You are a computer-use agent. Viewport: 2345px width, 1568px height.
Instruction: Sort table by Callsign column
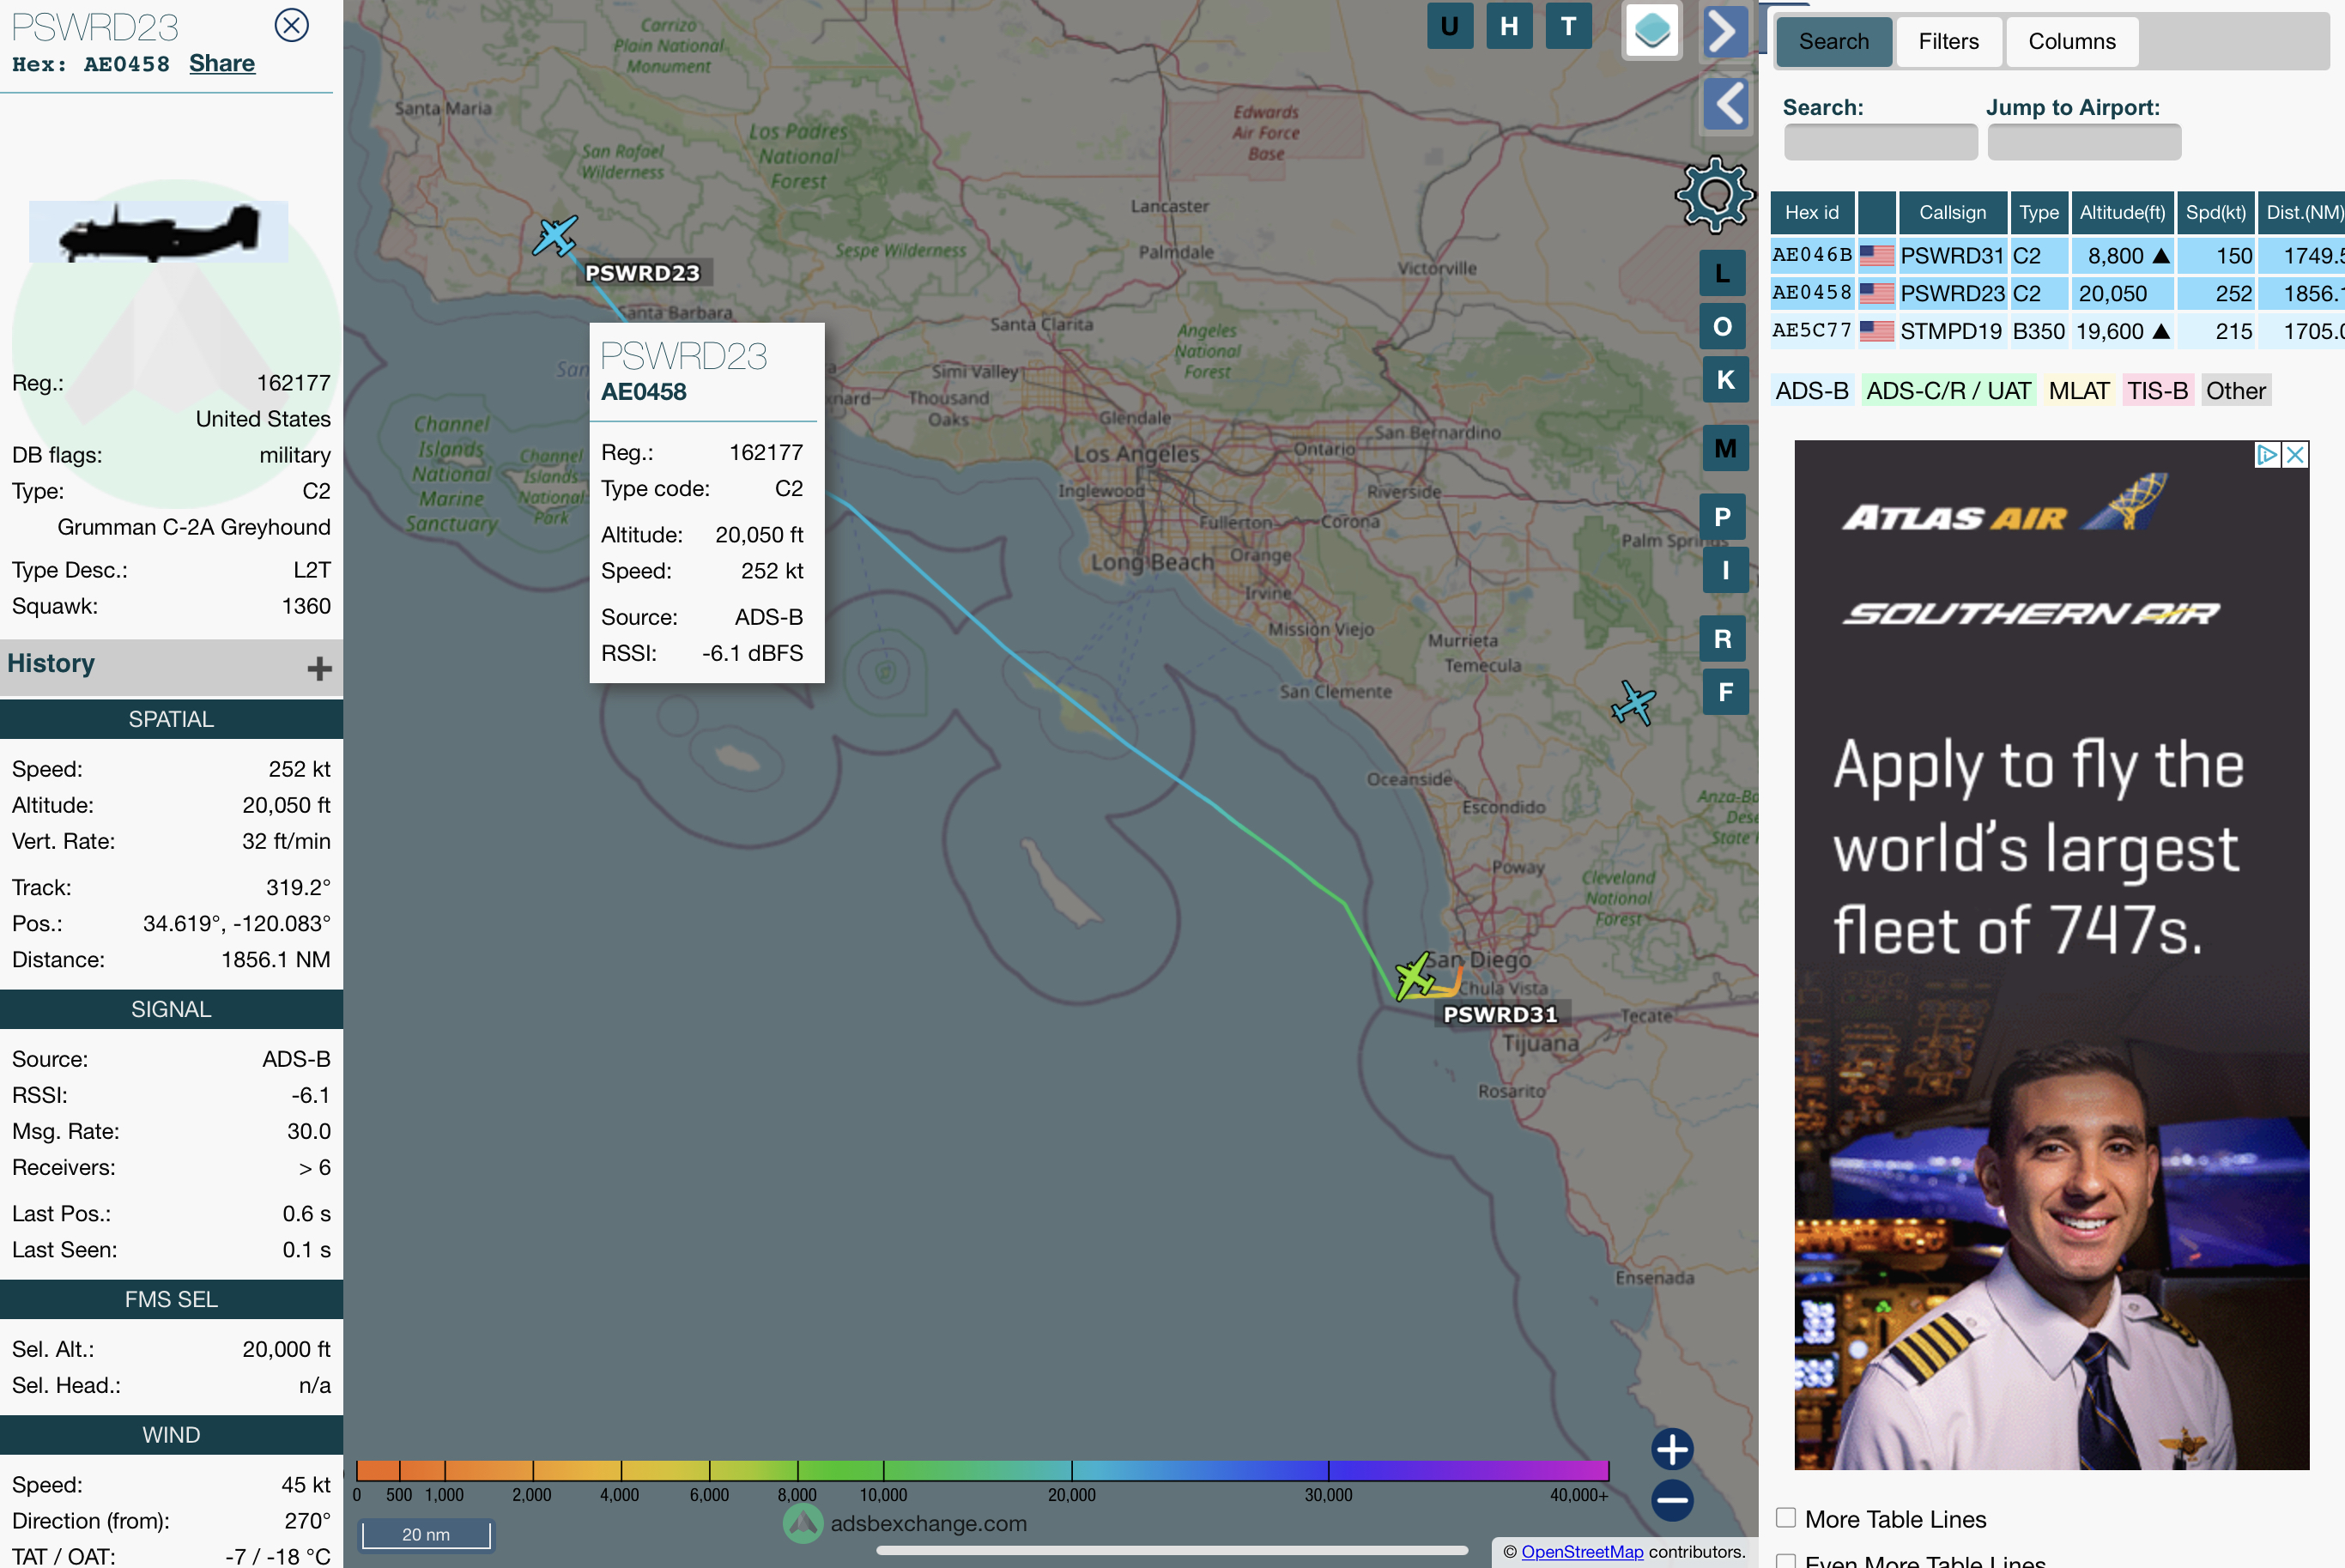[1952, 212]
